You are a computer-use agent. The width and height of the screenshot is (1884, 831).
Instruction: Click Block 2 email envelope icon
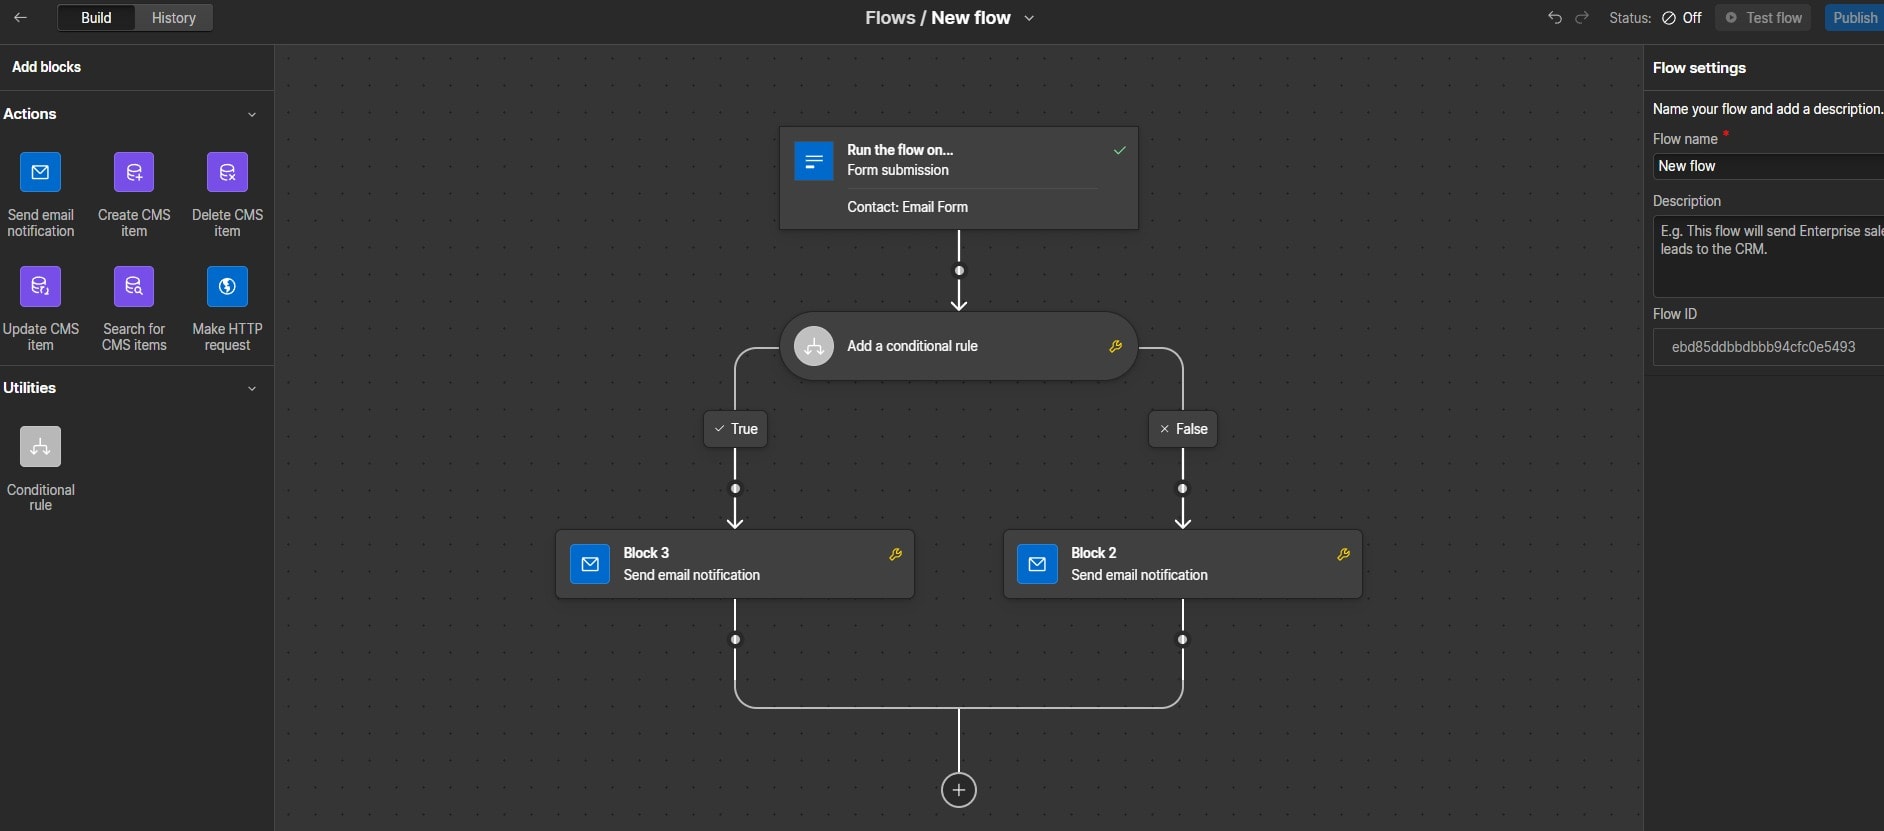1037,564
